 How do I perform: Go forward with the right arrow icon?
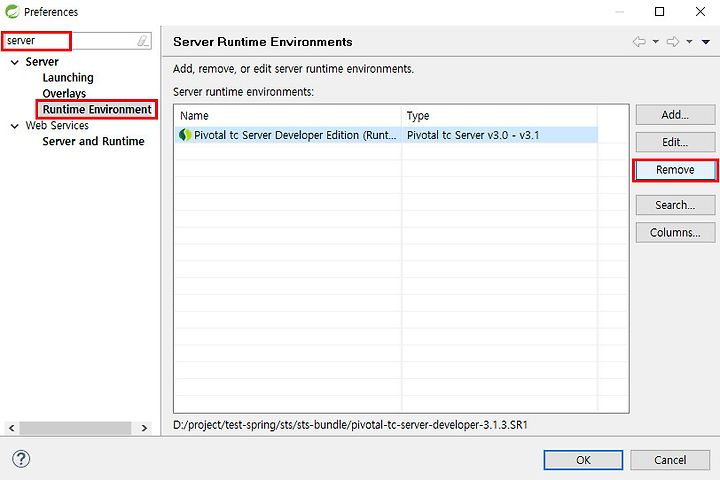pos(673,42)
